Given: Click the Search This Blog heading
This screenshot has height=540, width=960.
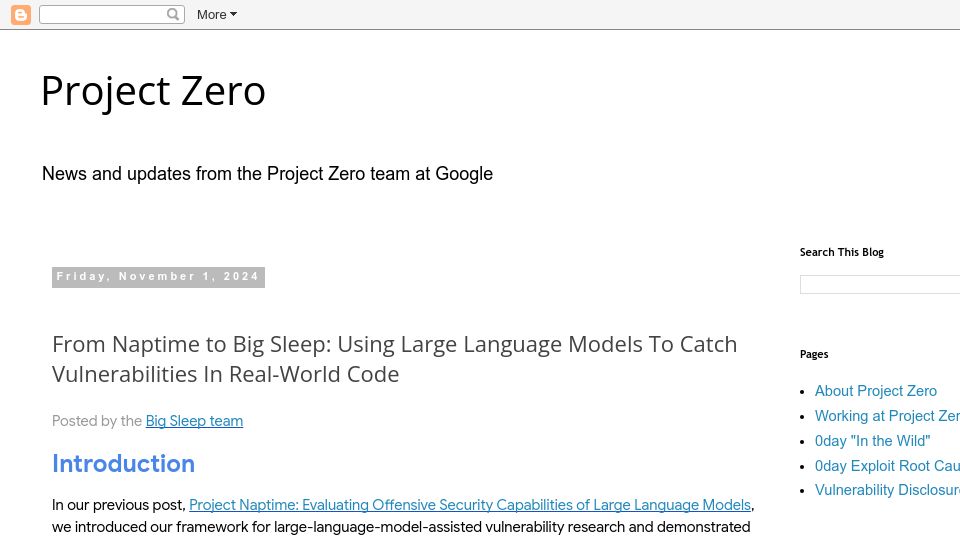Looking at the screenshot, I should point(841,252).
